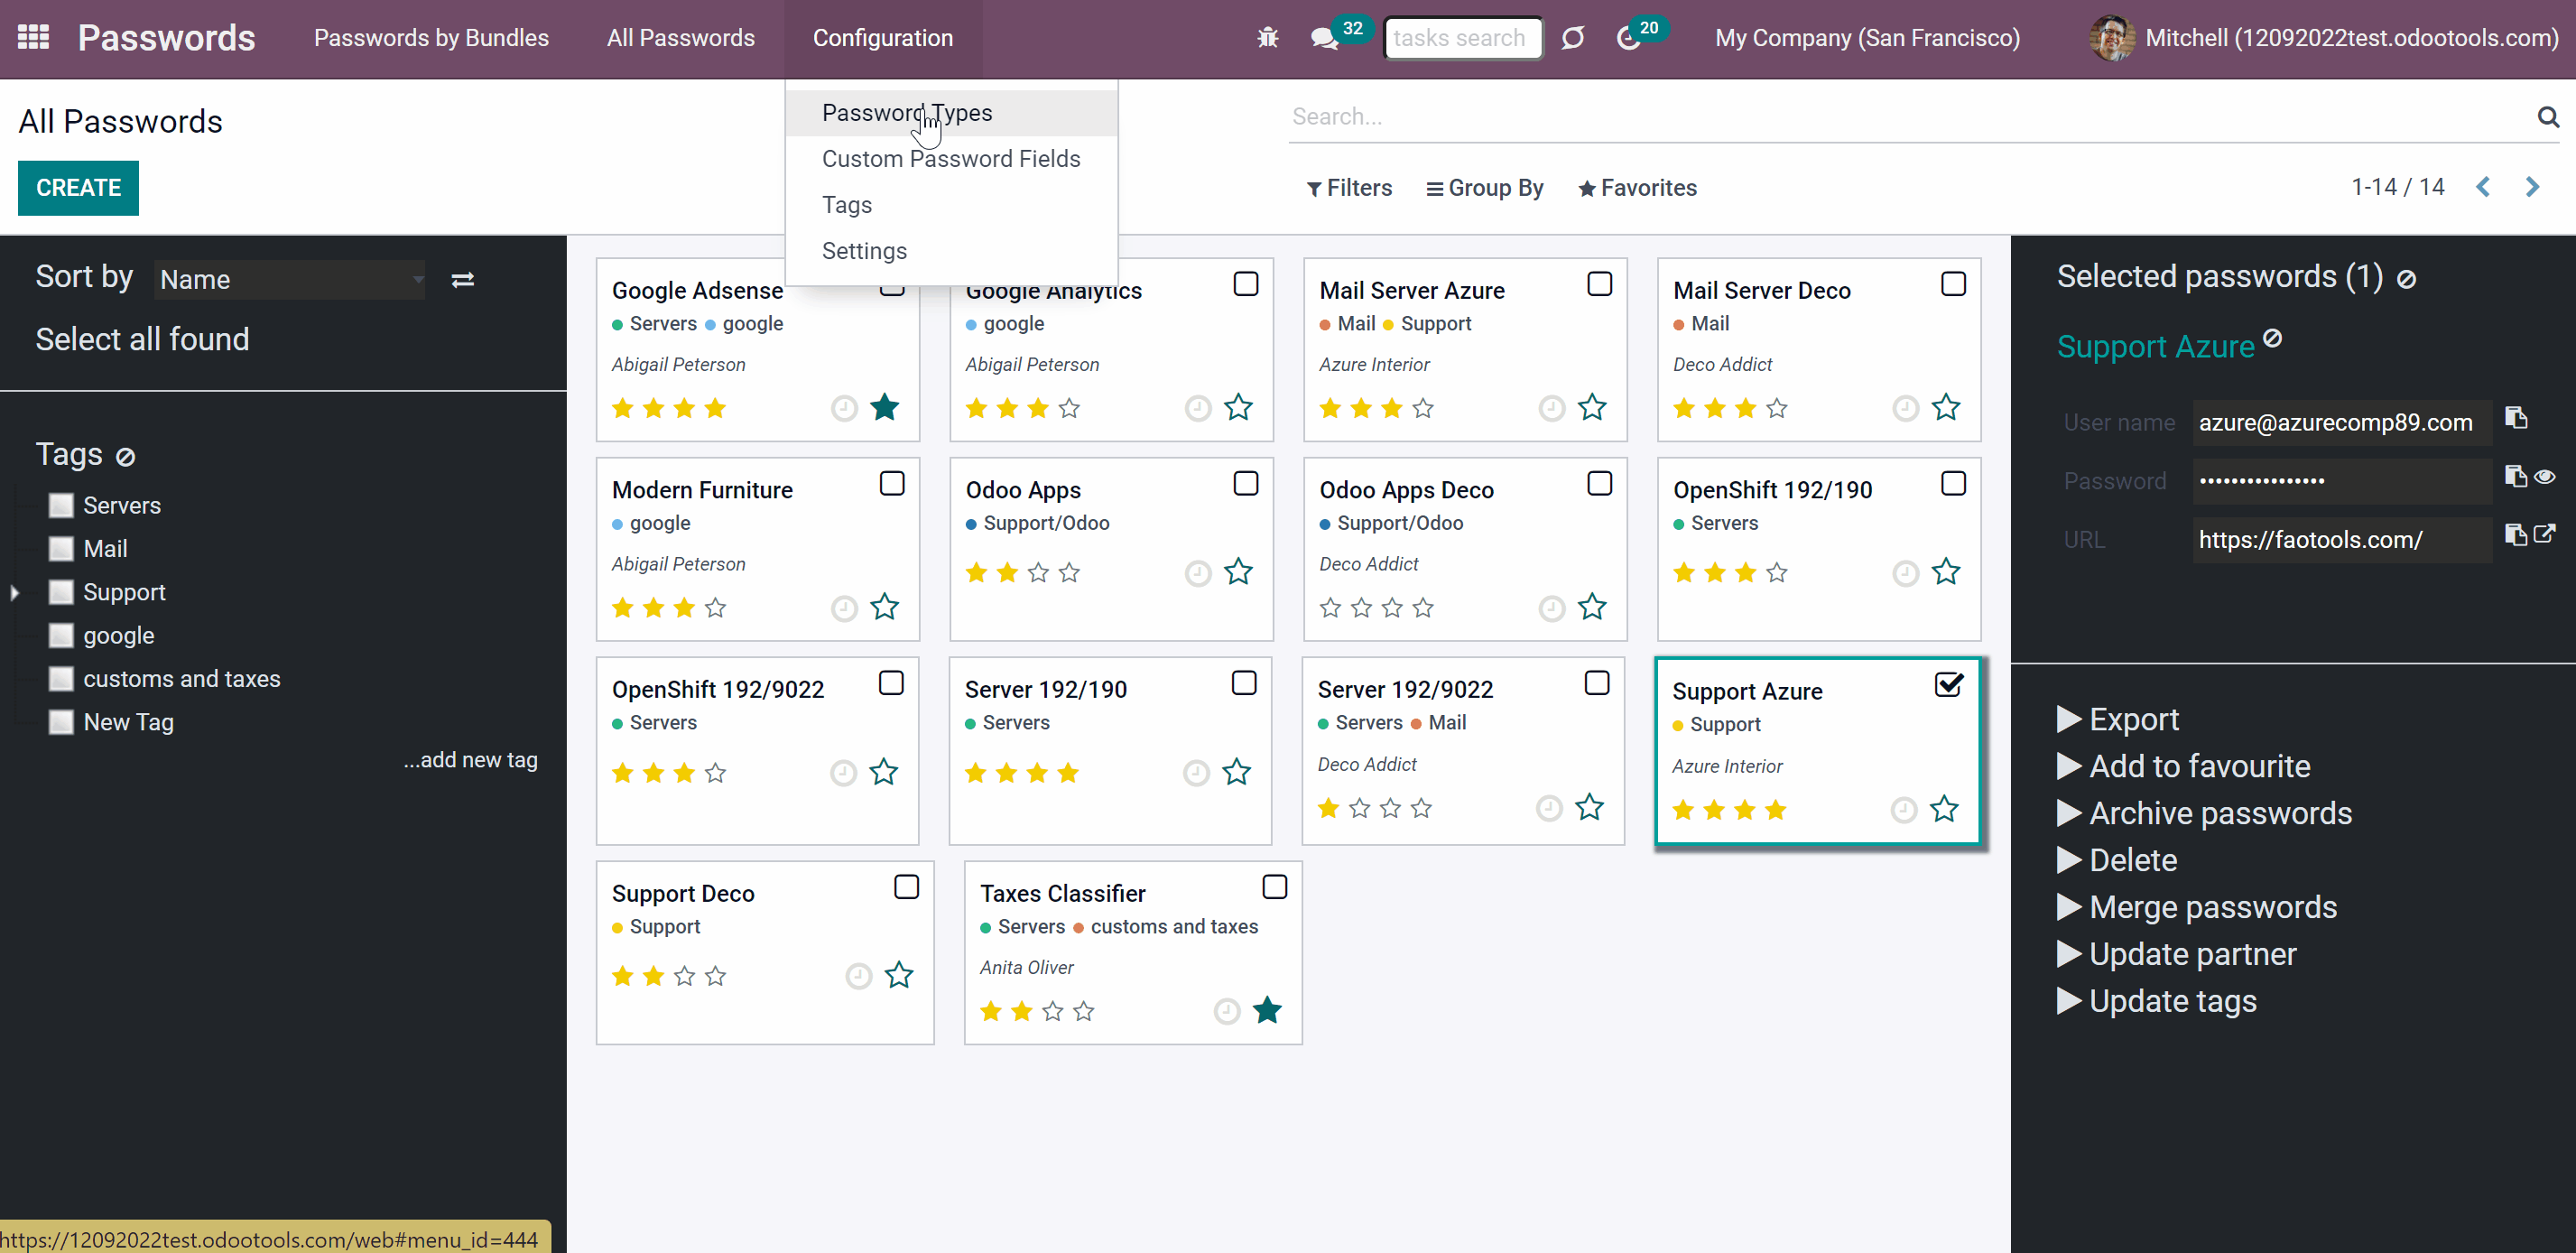Viewport: 2576px width, 1253px height.
Task: Select the Odoo Apps card checkbox
Action: (x=1245, y=484)
